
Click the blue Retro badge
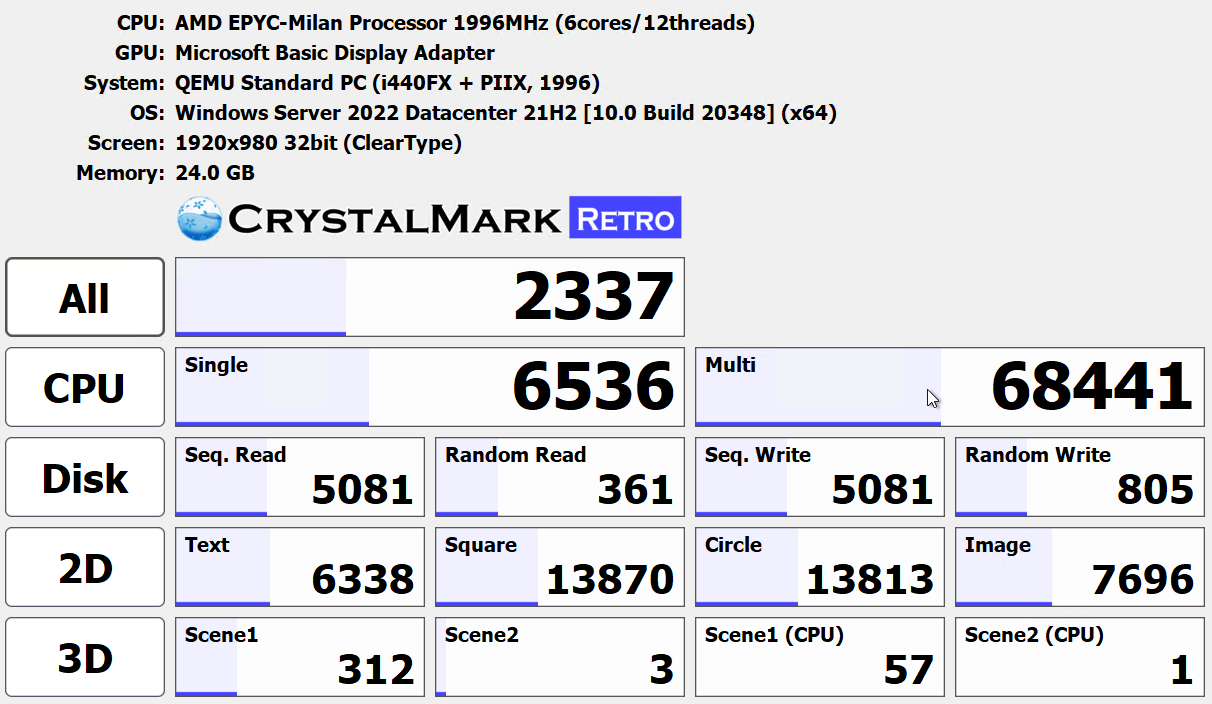tap(625, 218)
